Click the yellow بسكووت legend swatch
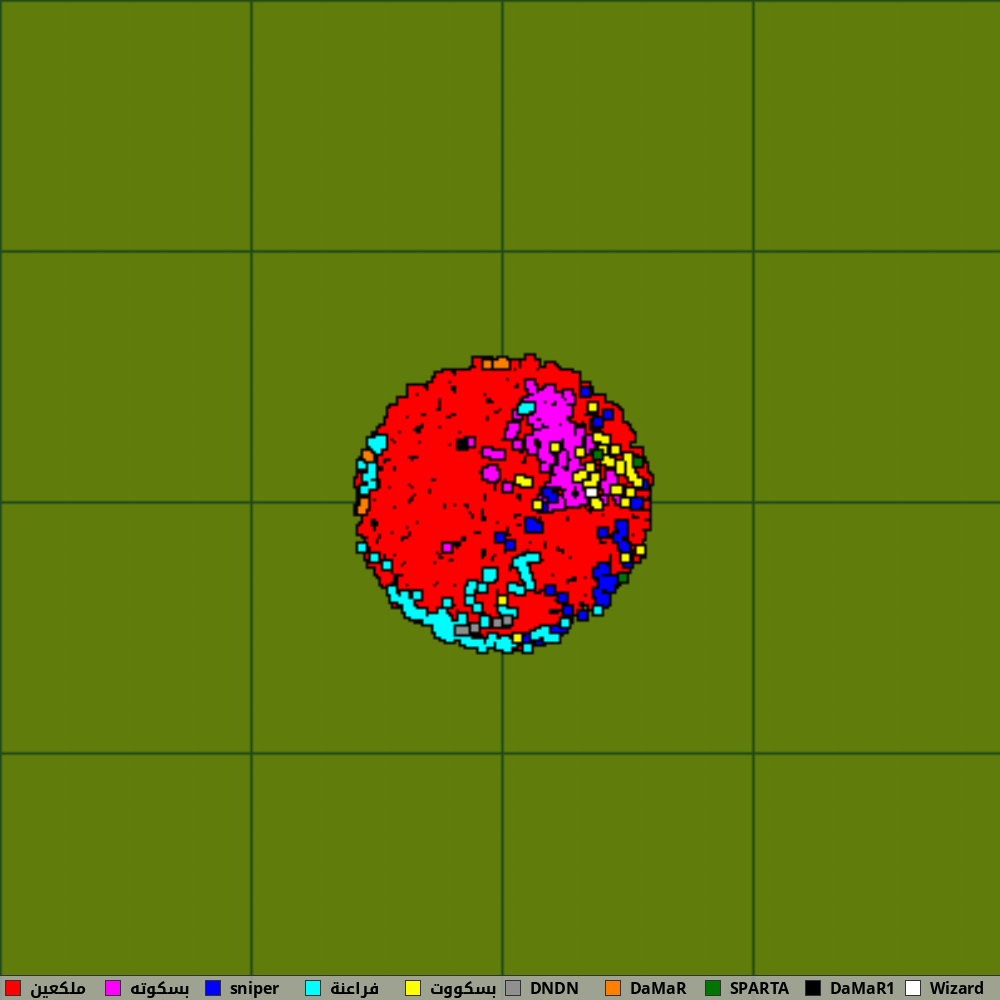Screen dimensions: 1000x1000 pos(413,988)
